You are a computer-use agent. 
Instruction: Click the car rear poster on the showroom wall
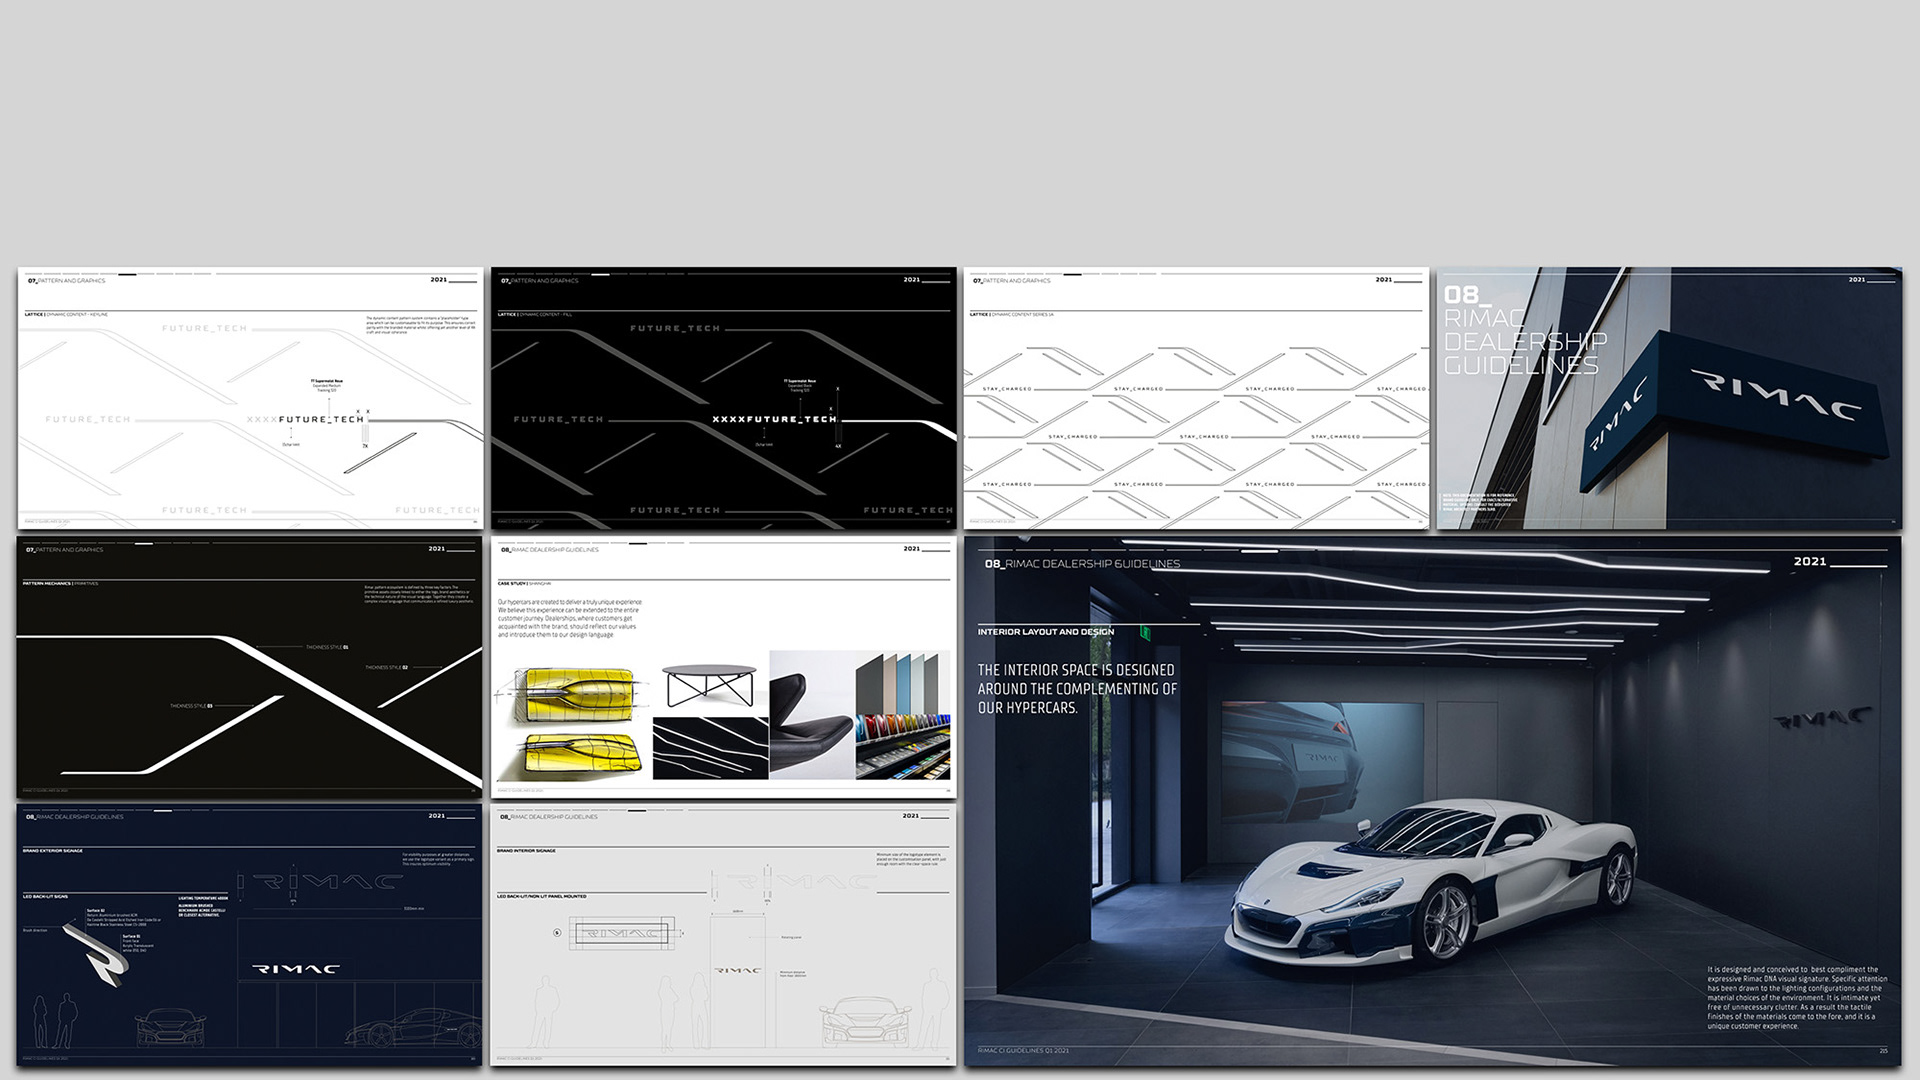coord(1321,768)
